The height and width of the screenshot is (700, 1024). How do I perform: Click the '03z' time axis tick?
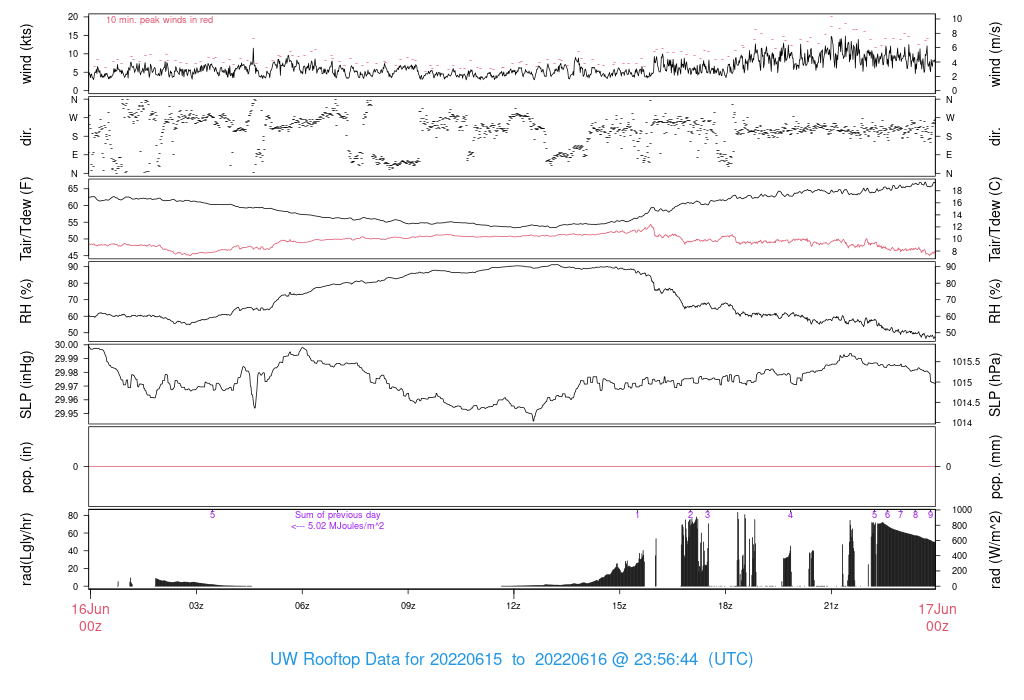(x=196, y=606)
